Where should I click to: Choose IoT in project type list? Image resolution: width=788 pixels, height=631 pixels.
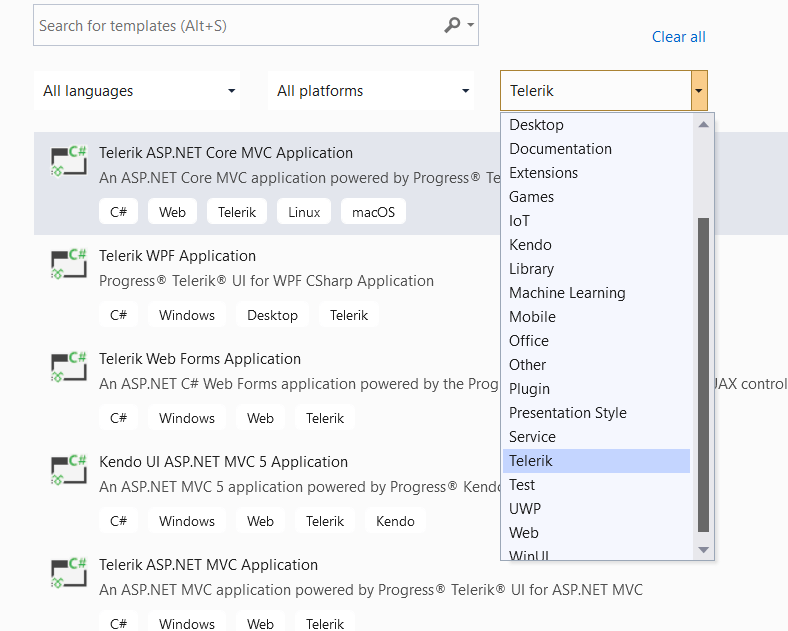(596, 221)
